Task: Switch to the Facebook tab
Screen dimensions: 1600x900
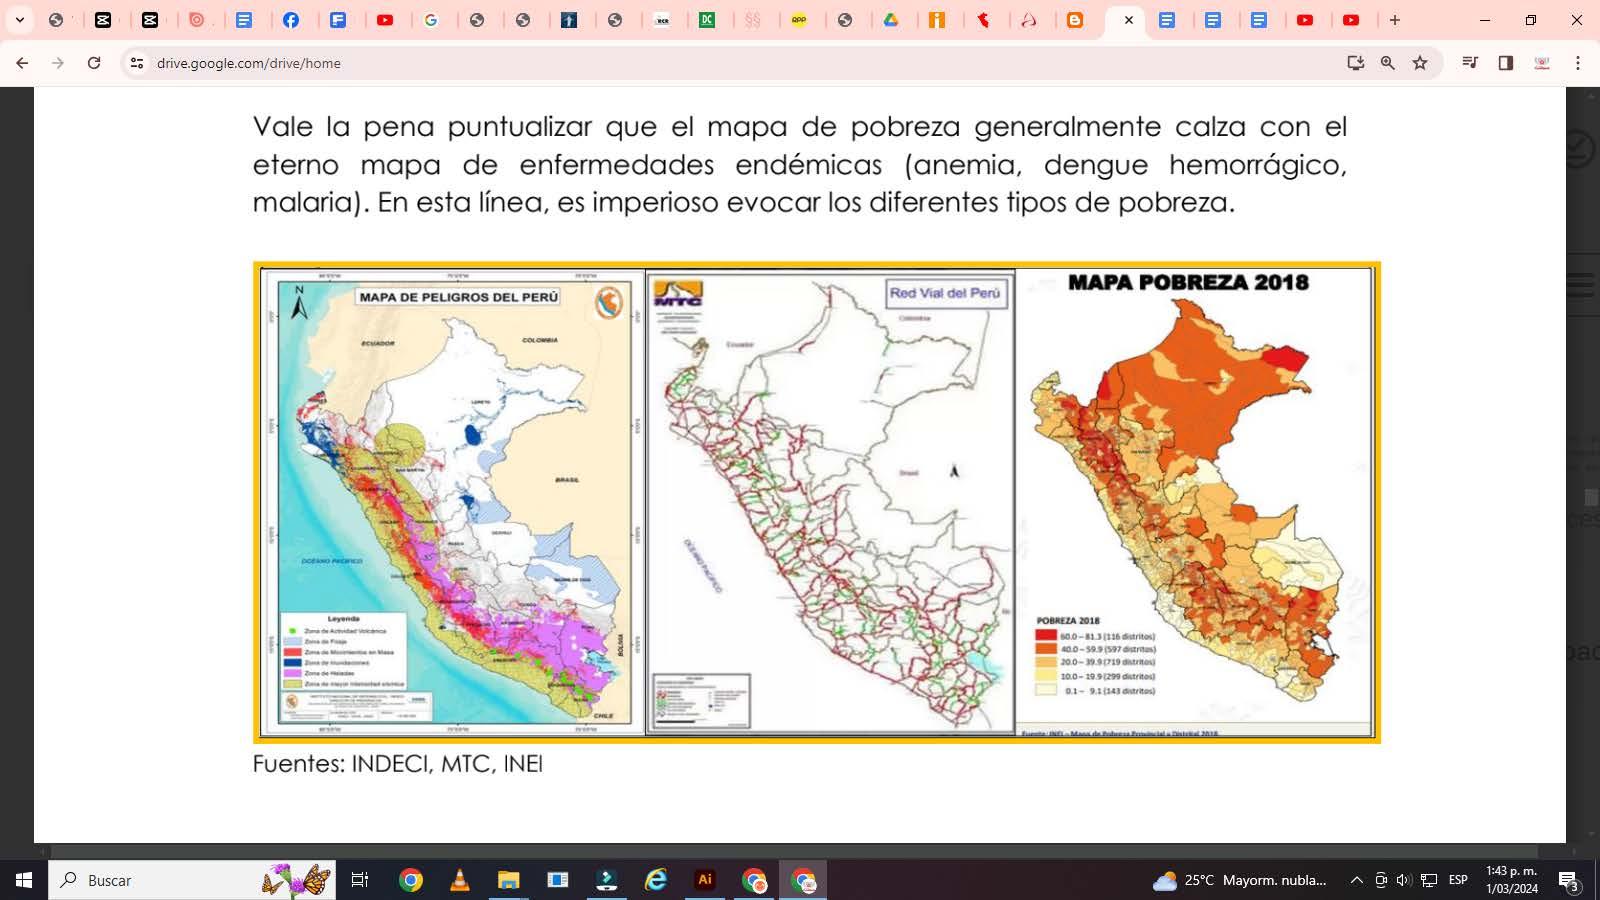Action: click(x=291, y=20)
